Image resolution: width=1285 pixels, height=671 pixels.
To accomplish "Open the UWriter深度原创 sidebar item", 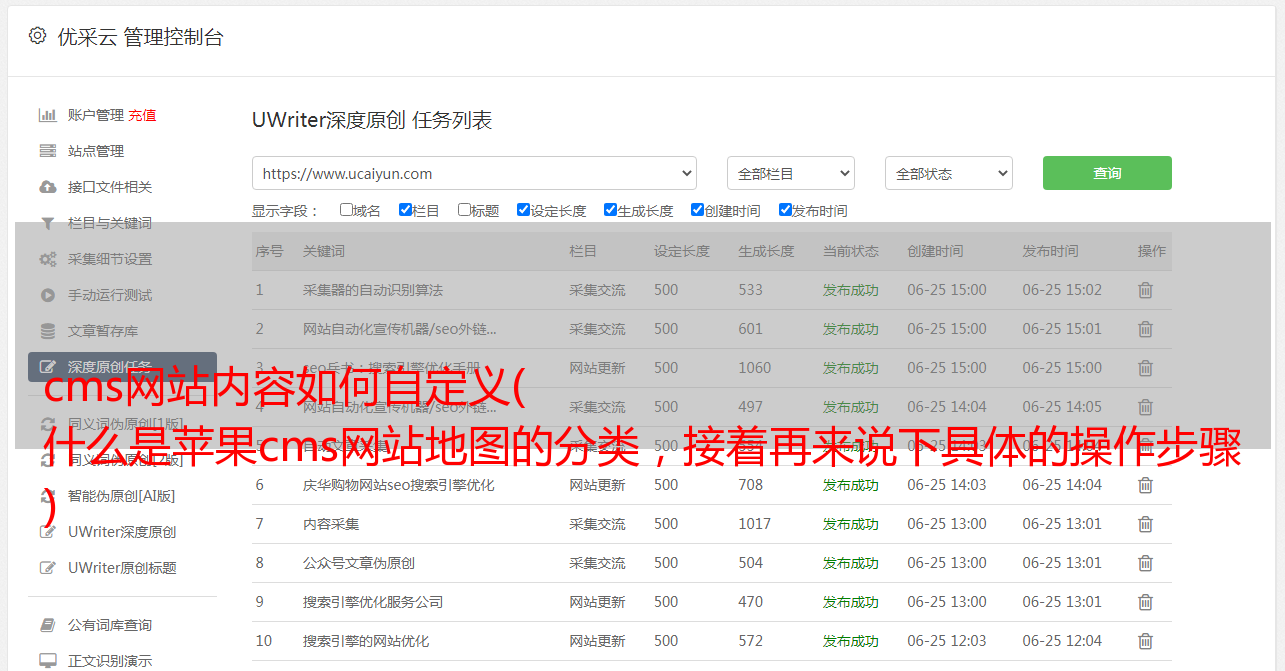I will [122, 532].
